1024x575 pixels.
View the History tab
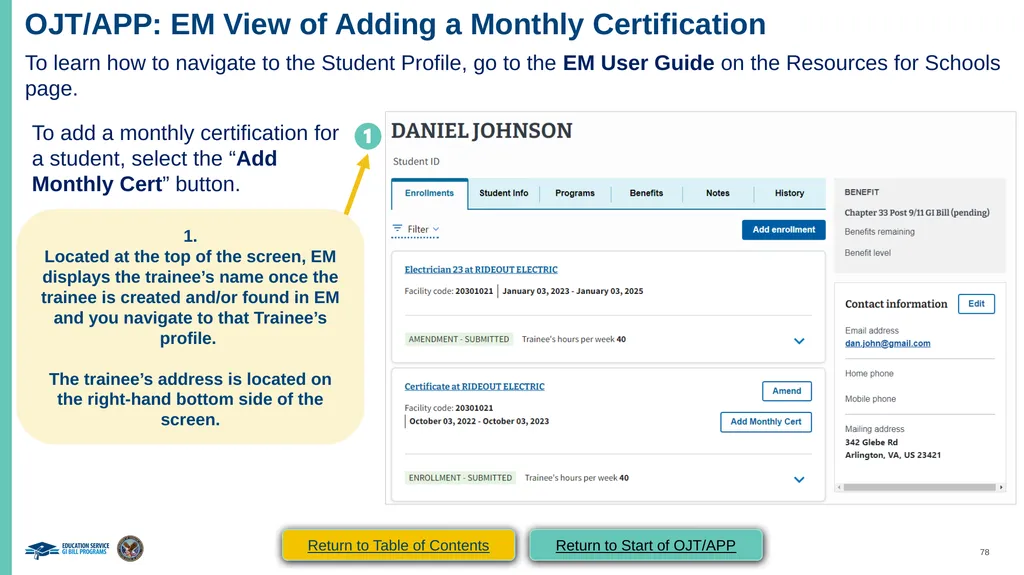click(x=790, y=193)
